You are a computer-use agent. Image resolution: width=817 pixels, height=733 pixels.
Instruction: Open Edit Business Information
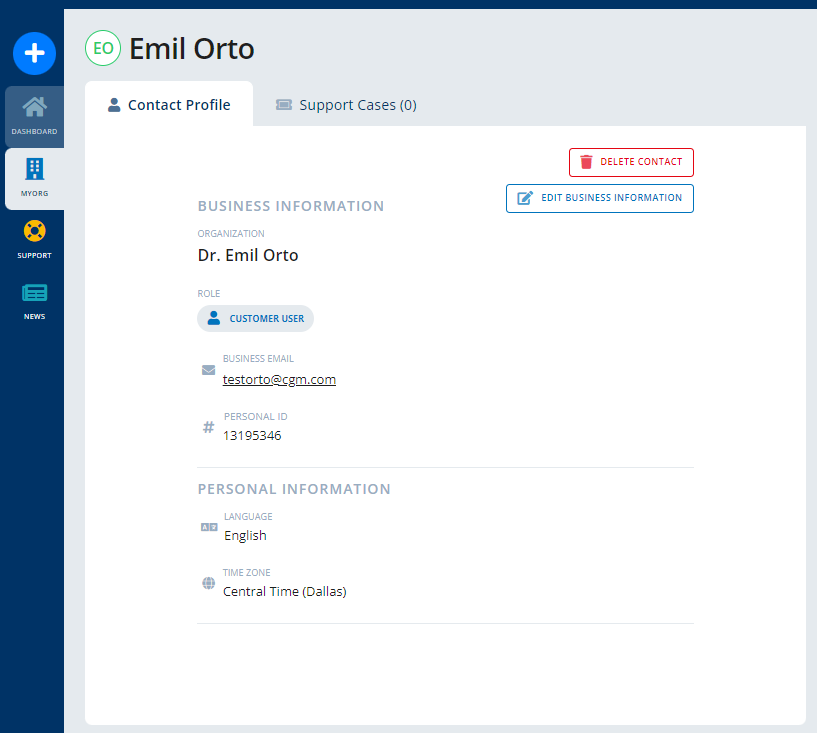tap(599, 197)
